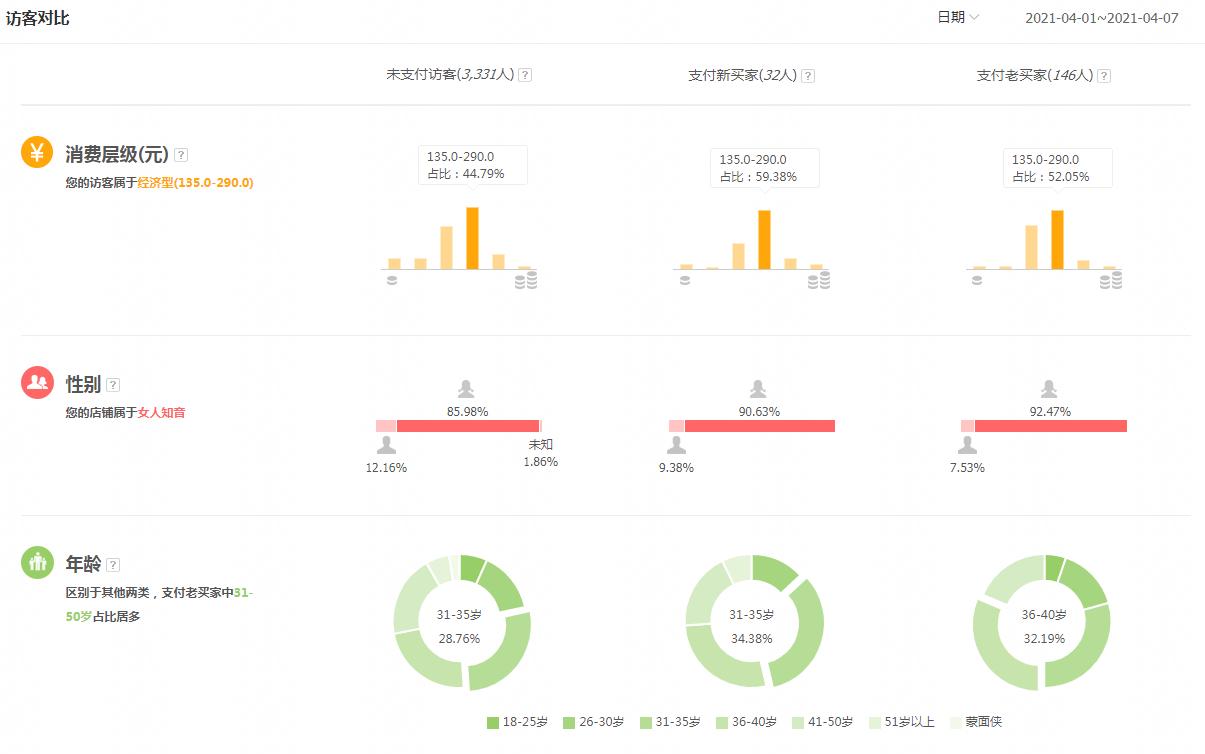Click help icon beside 年龄

click(x=113, y=565)
